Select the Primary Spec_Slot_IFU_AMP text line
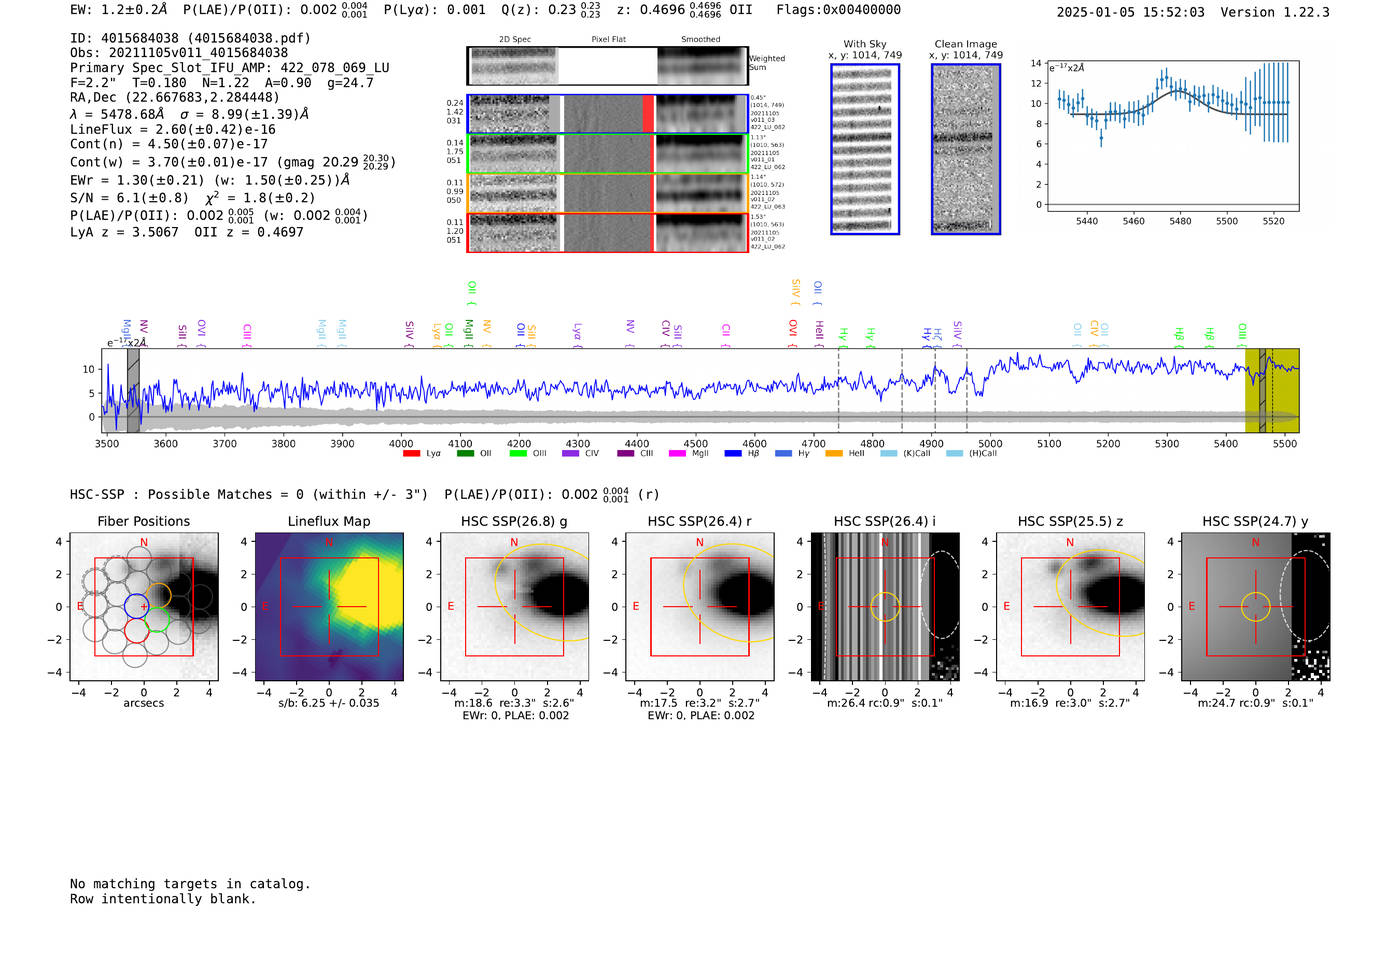 (x=230, y=68)
